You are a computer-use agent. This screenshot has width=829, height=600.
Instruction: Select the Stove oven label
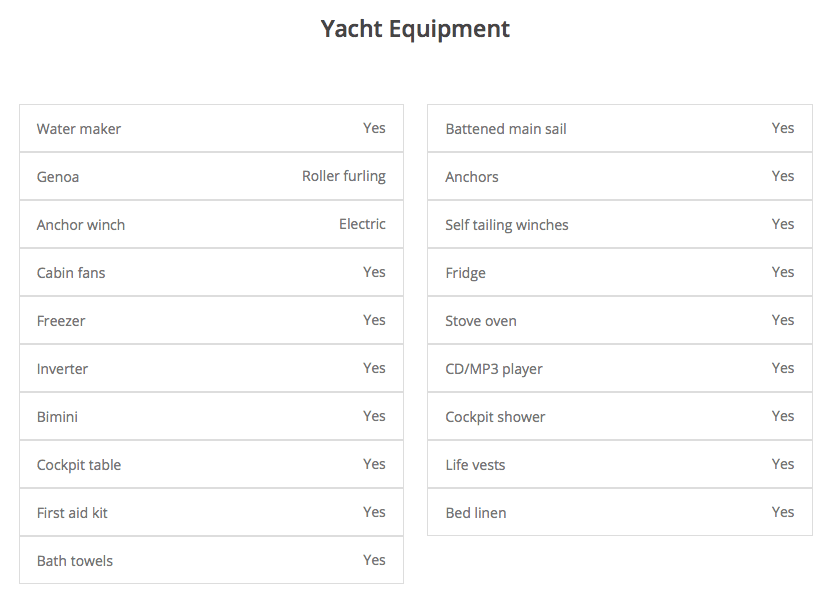click(x=481, y=321)
